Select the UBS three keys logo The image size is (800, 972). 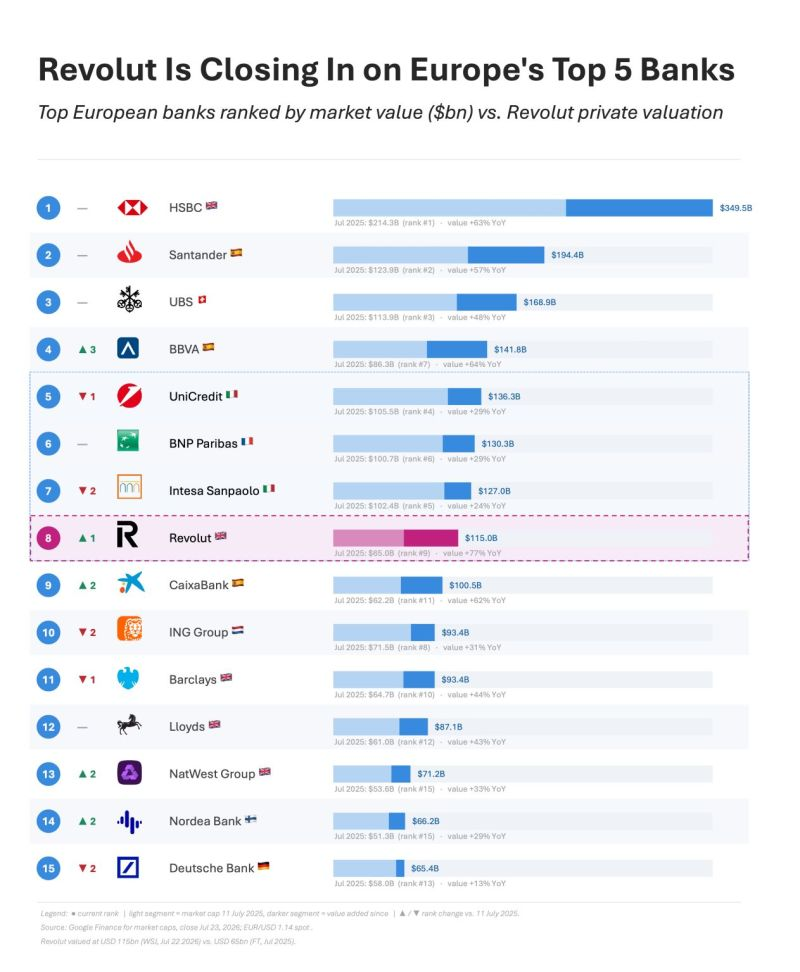tap(130, 299)
